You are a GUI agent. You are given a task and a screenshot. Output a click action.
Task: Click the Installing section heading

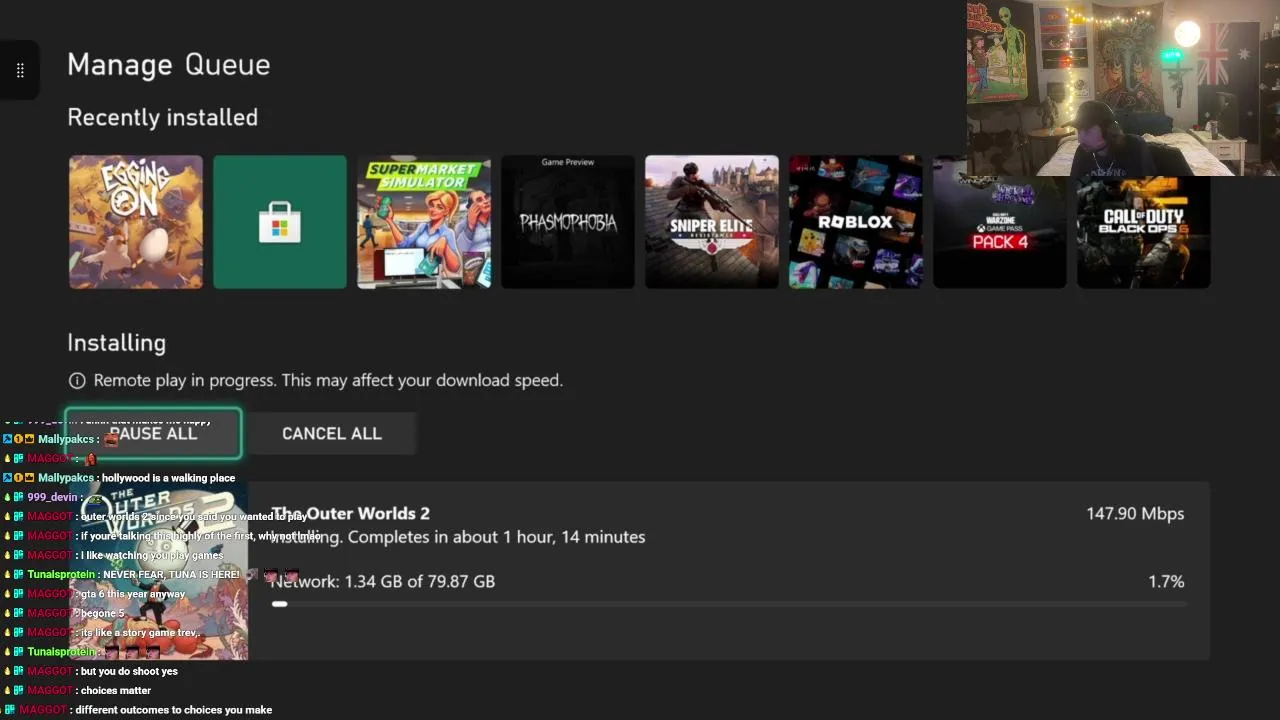pyautogui.click(x=117, y=342)
